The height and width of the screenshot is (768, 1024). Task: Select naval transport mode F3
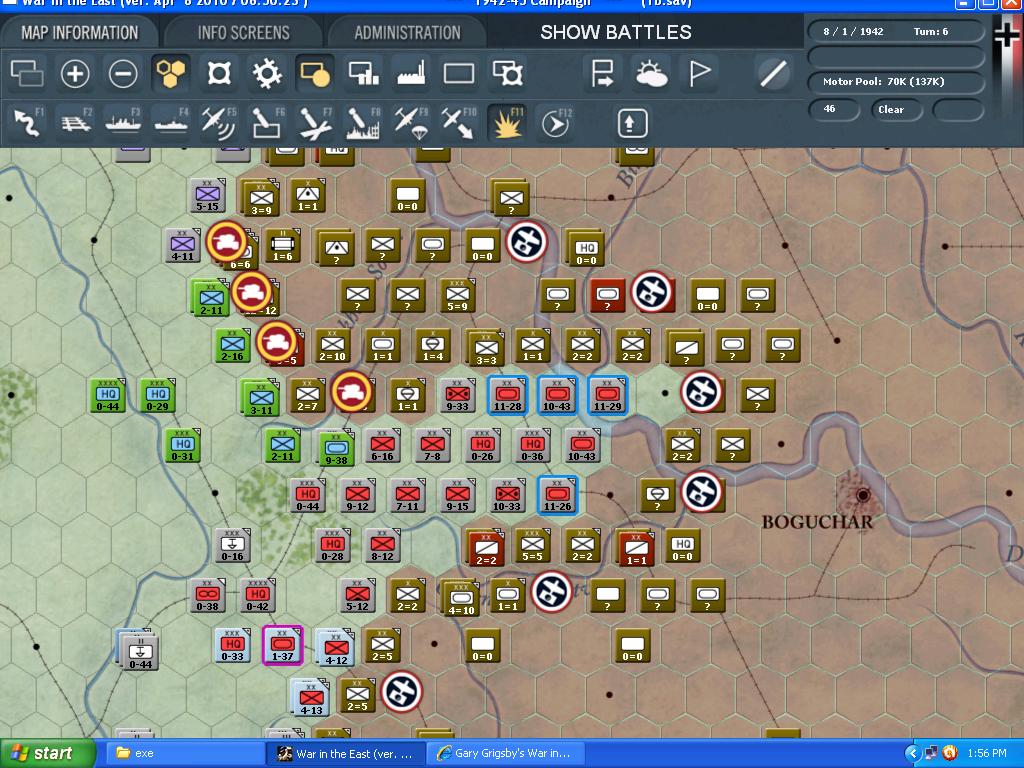click(x=123, y=123)
